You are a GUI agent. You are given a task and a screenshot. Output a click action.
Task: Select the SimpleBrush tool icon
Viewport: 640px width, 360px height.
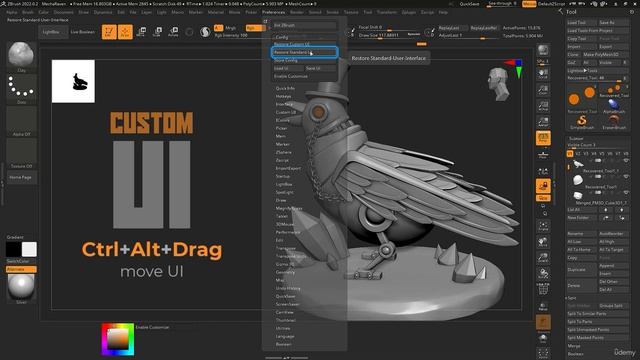pyautogui.click(x=582, y=122)
